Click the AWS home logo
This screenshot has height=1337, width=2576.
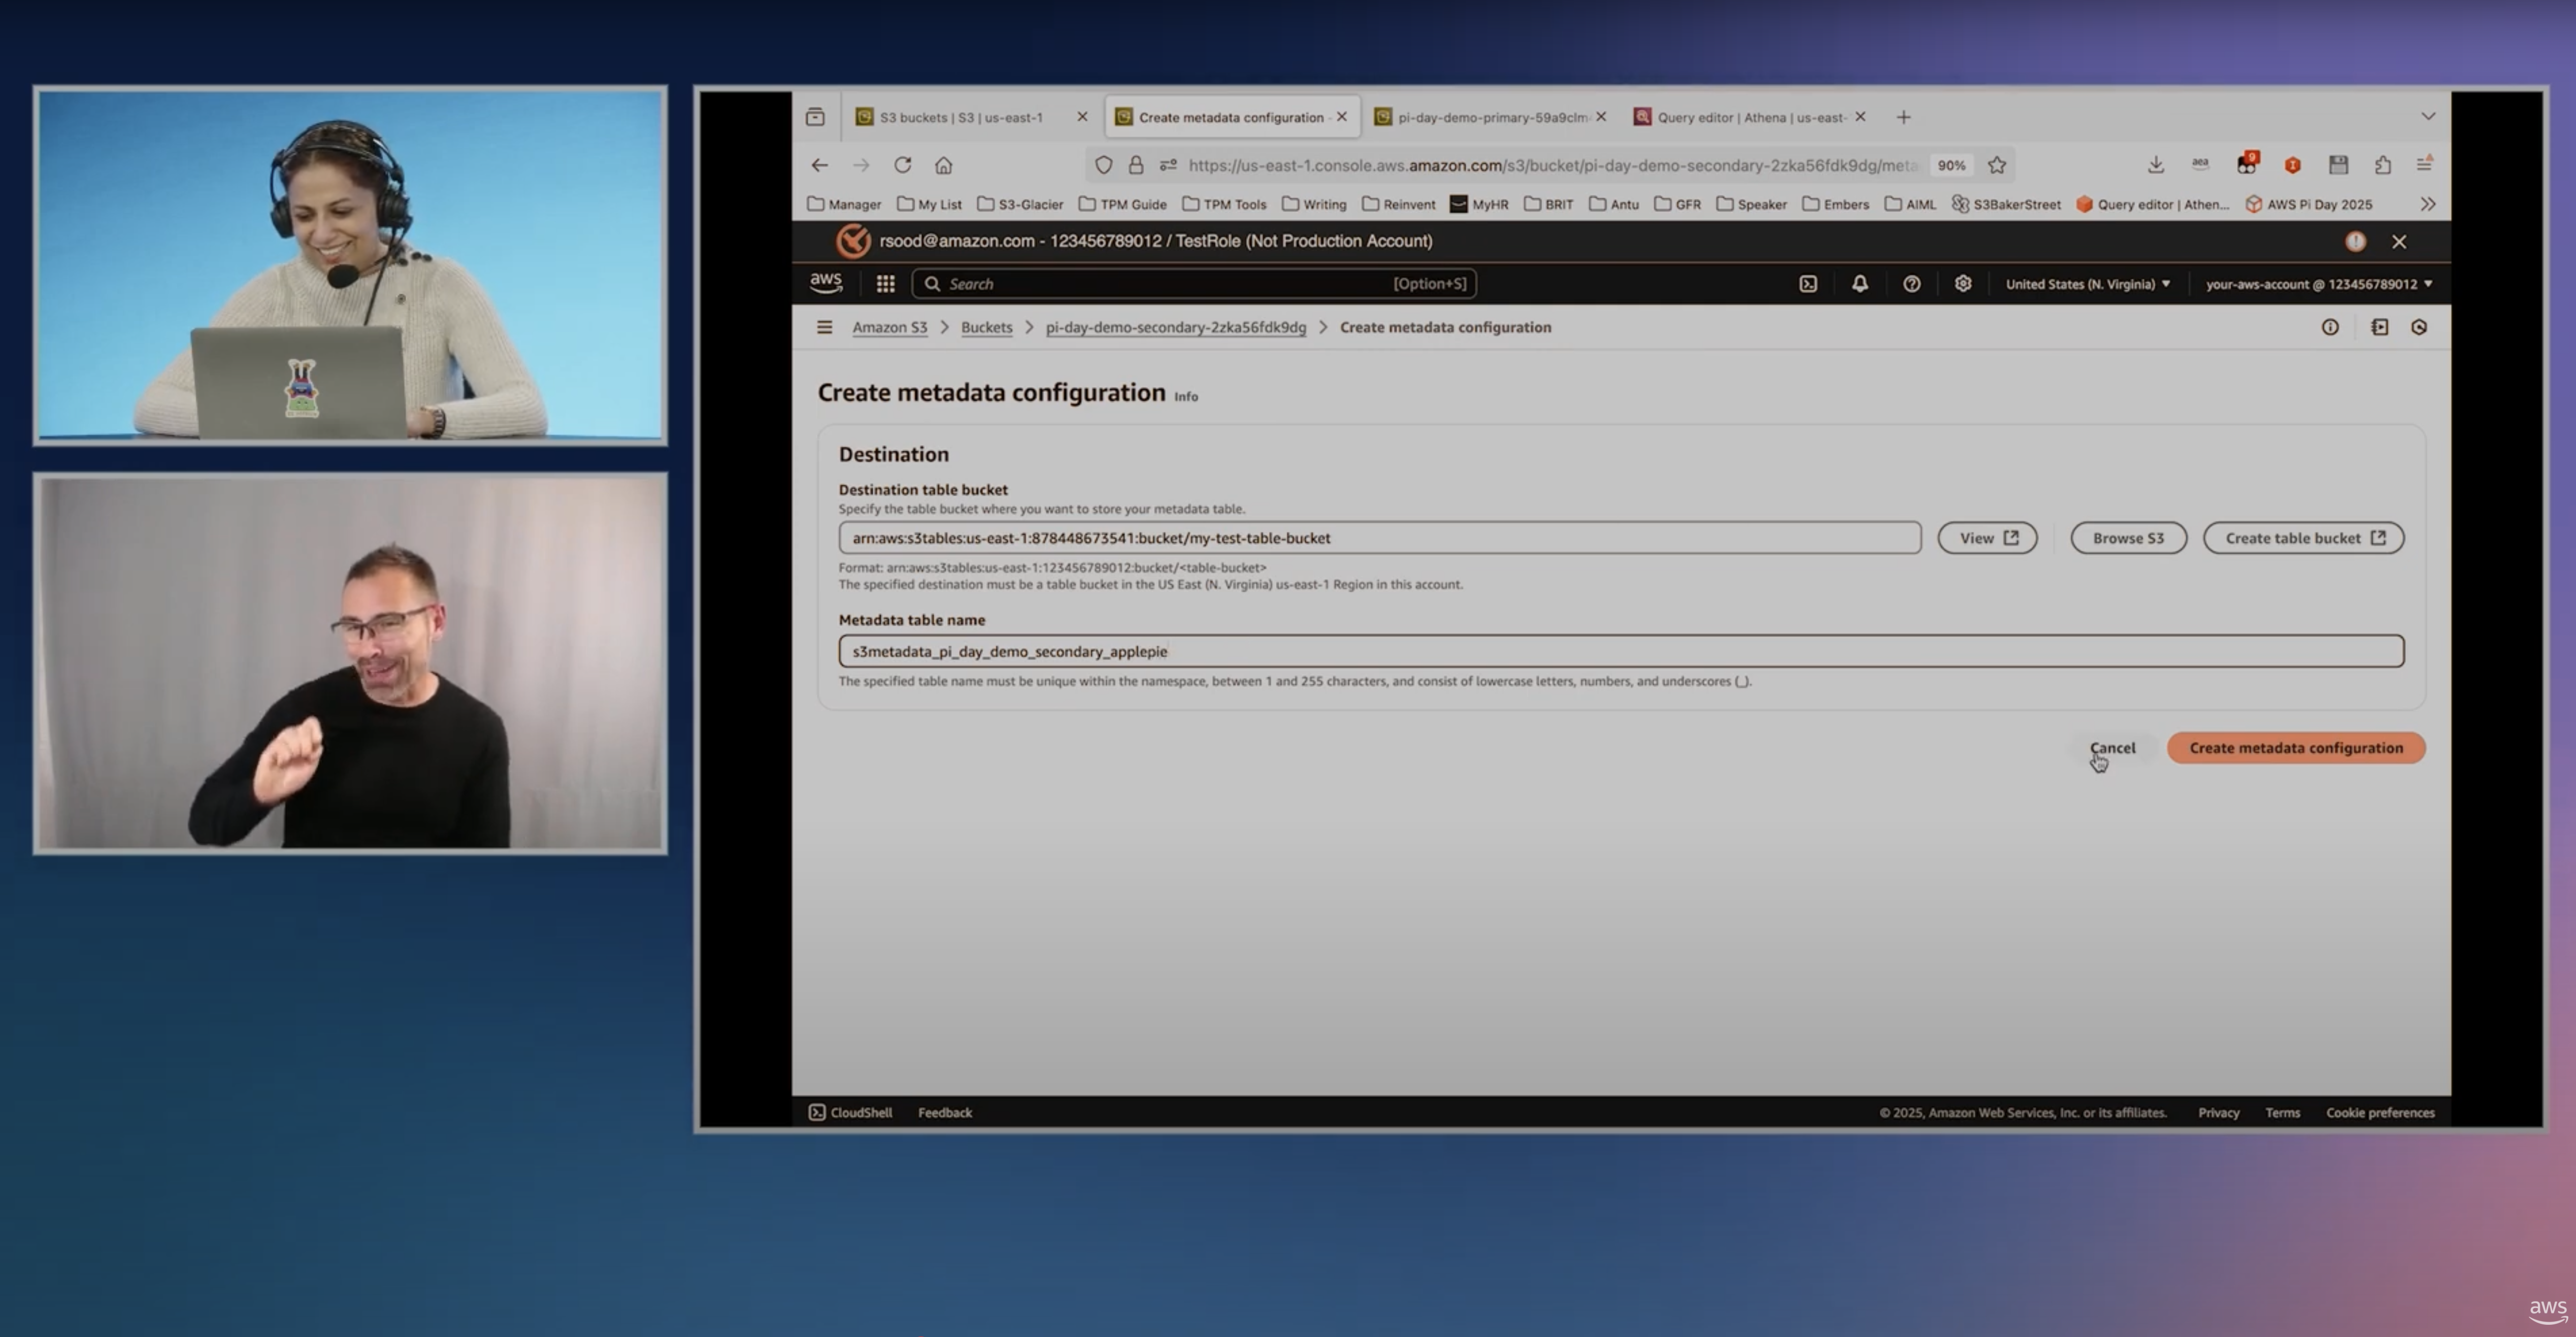pos(825,283)
